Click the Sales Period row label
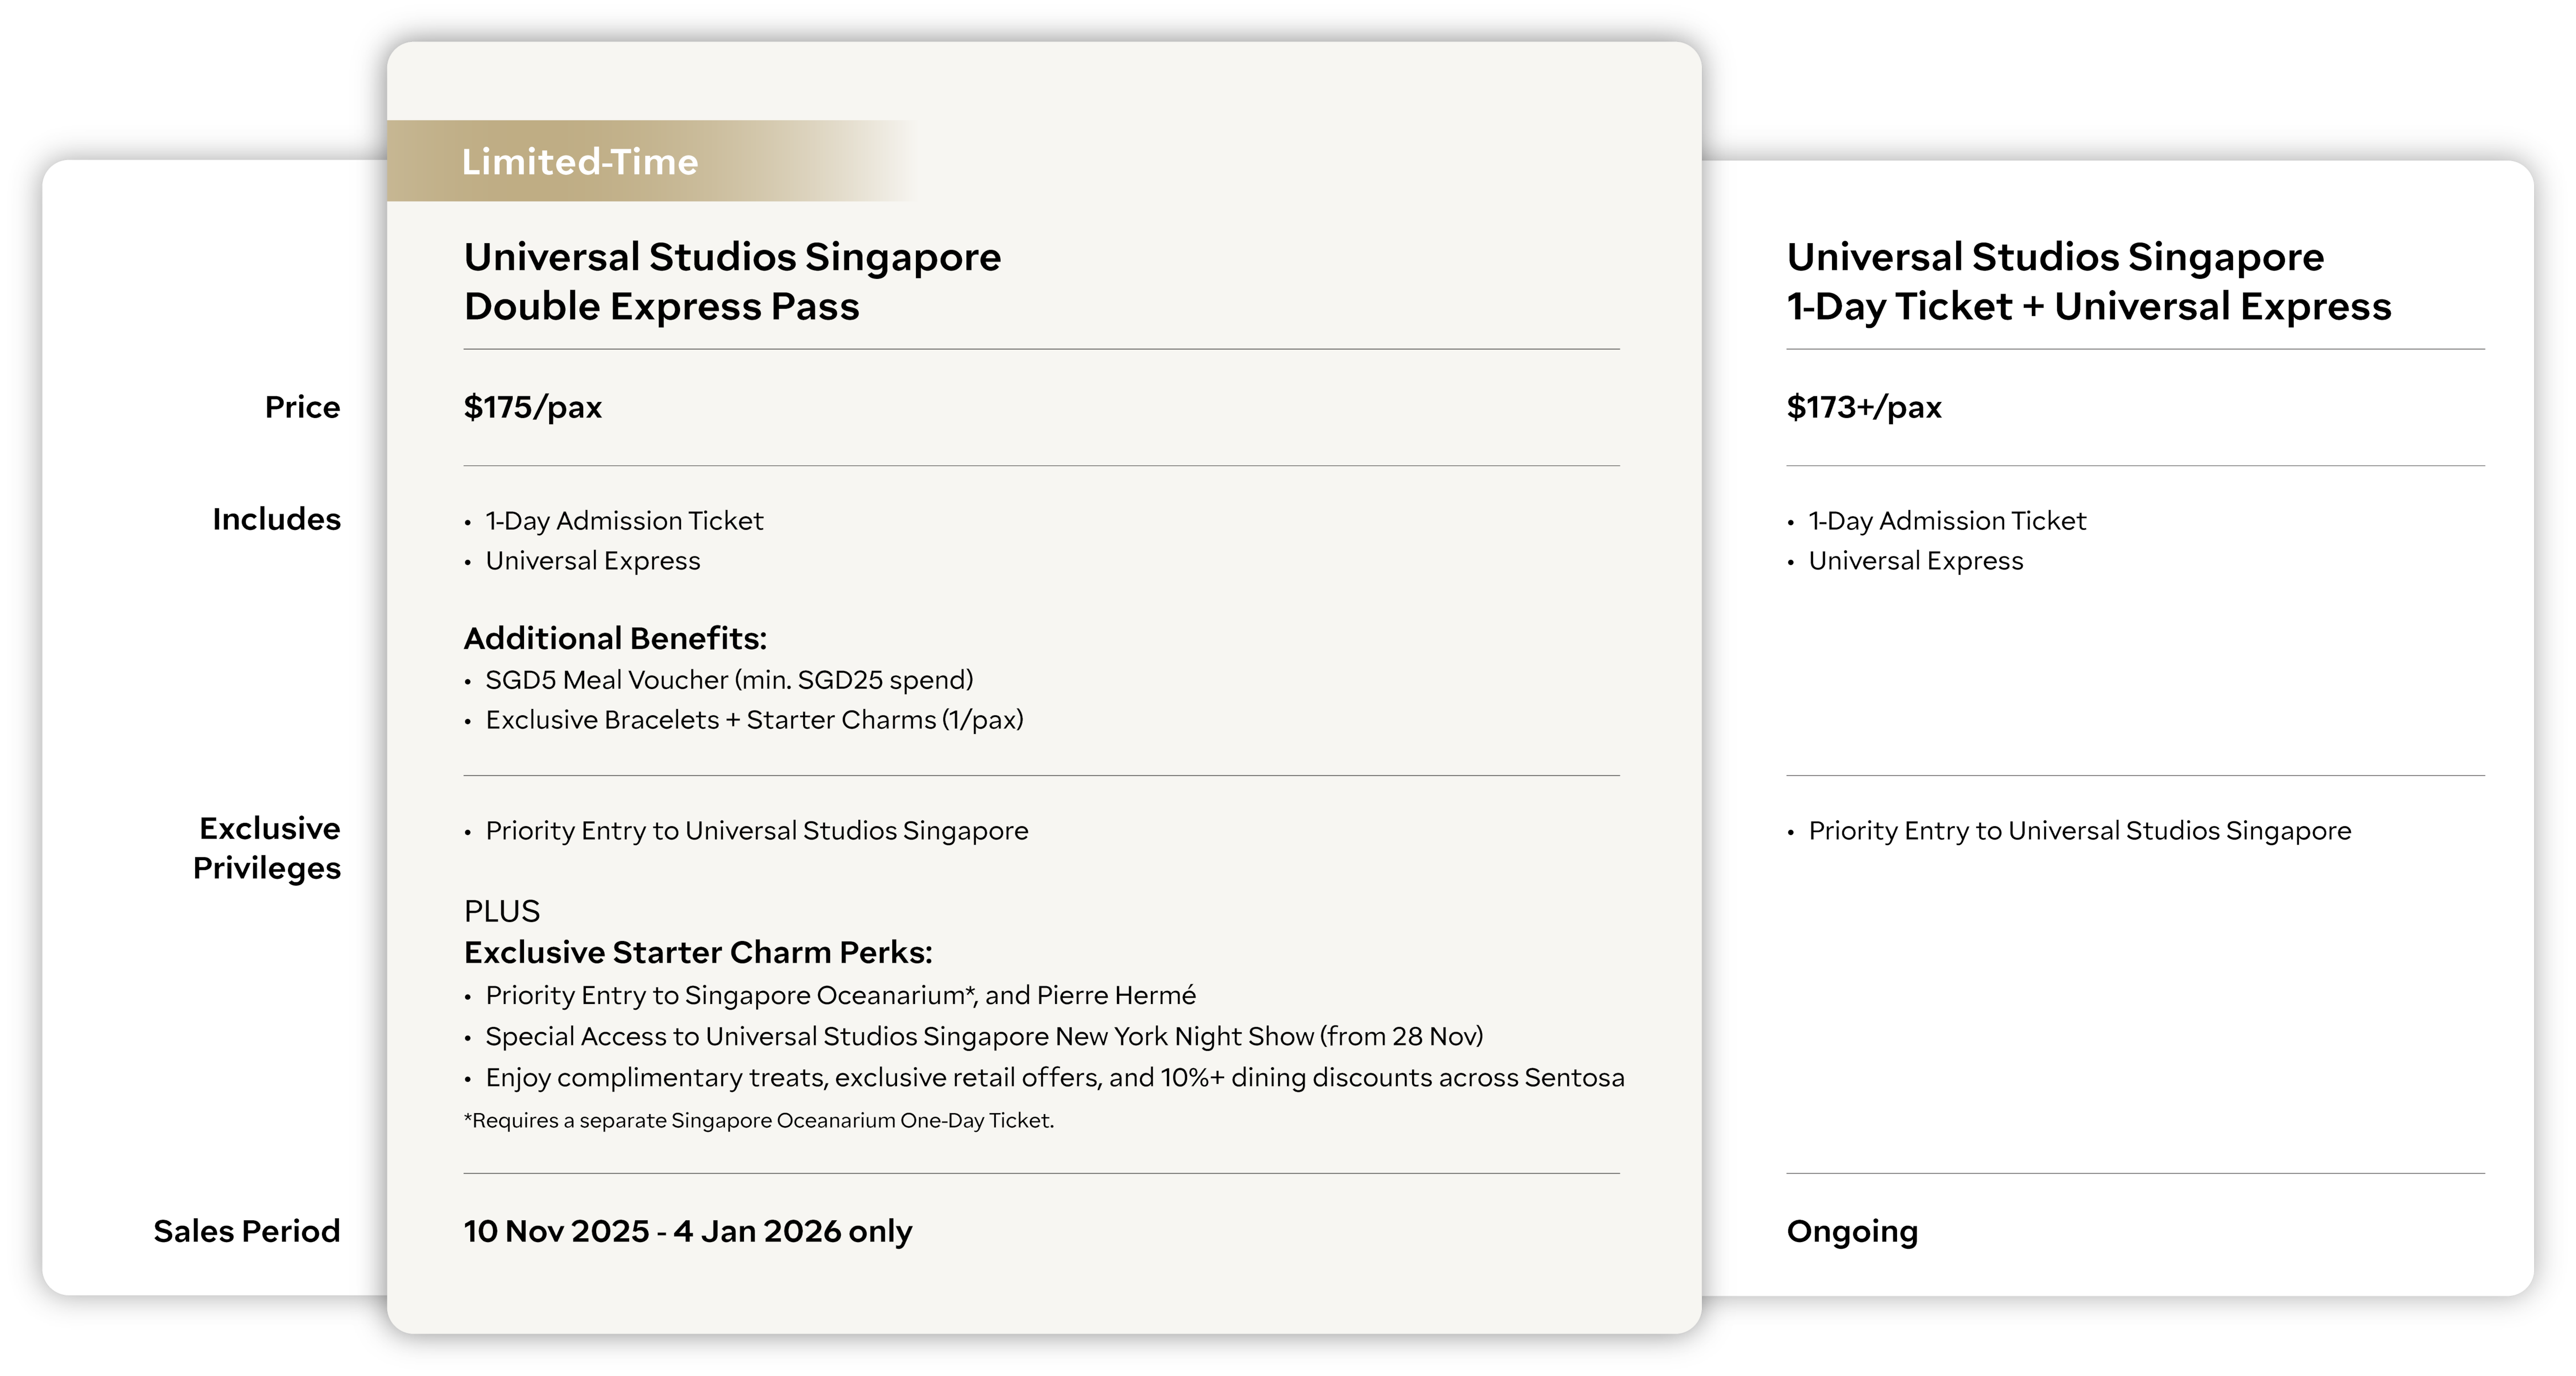Screen dimensions: 2576x1376 click(246, 1231)
